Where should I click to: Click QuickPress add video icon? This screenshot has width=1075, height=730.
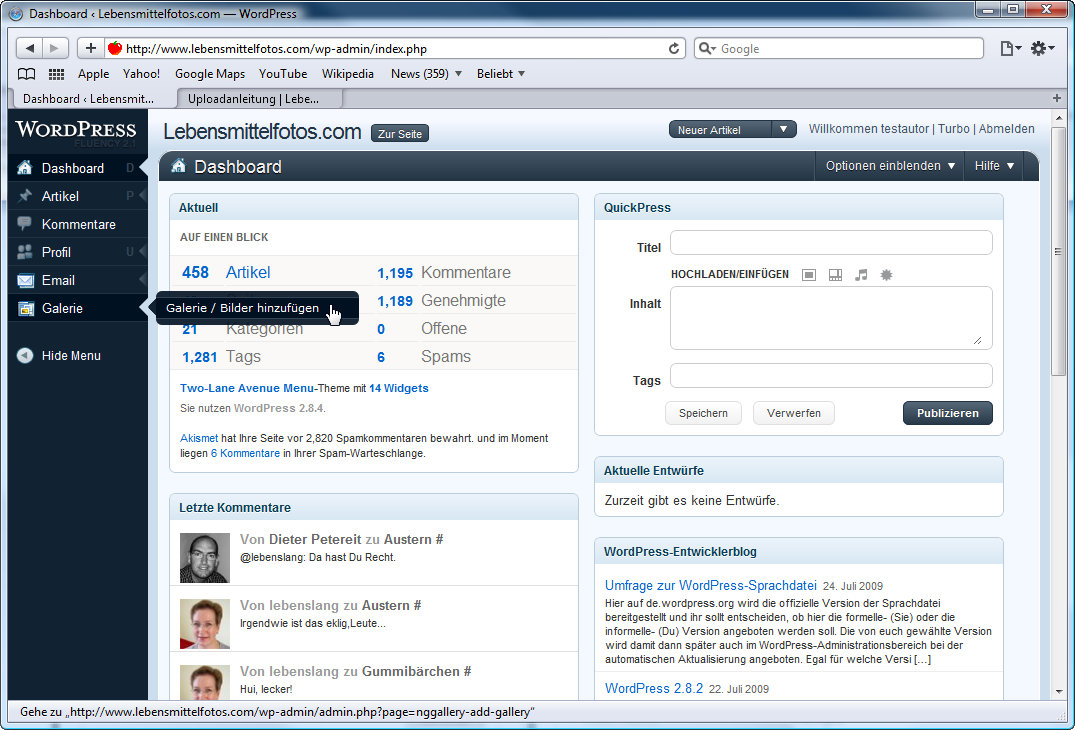tap(835, 275)
